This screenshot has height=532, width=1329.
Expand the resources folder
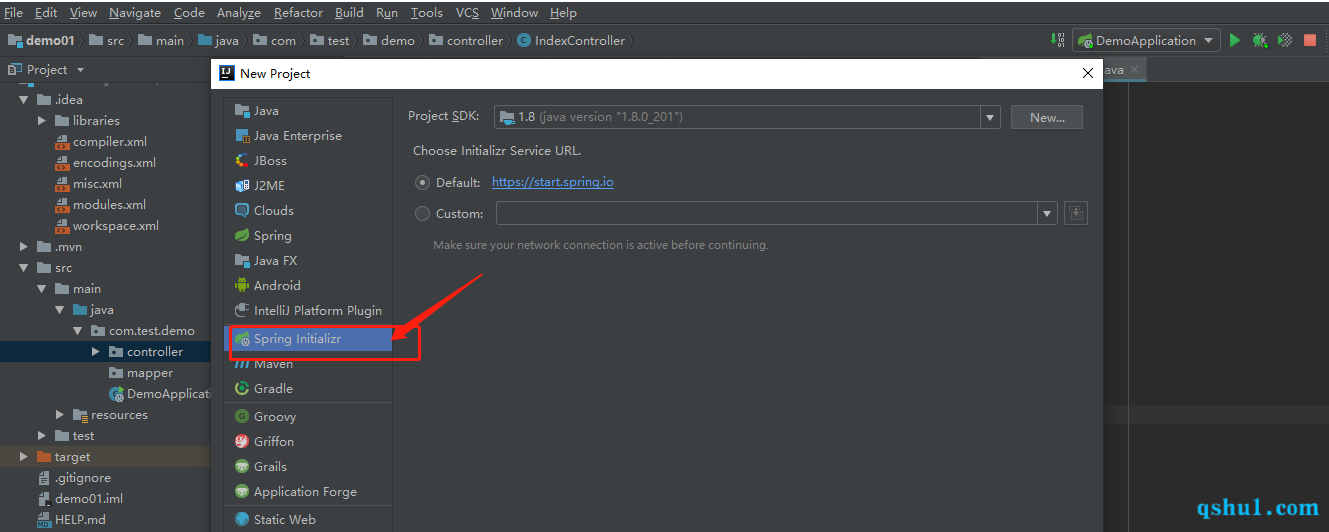[x=60, y=414]
